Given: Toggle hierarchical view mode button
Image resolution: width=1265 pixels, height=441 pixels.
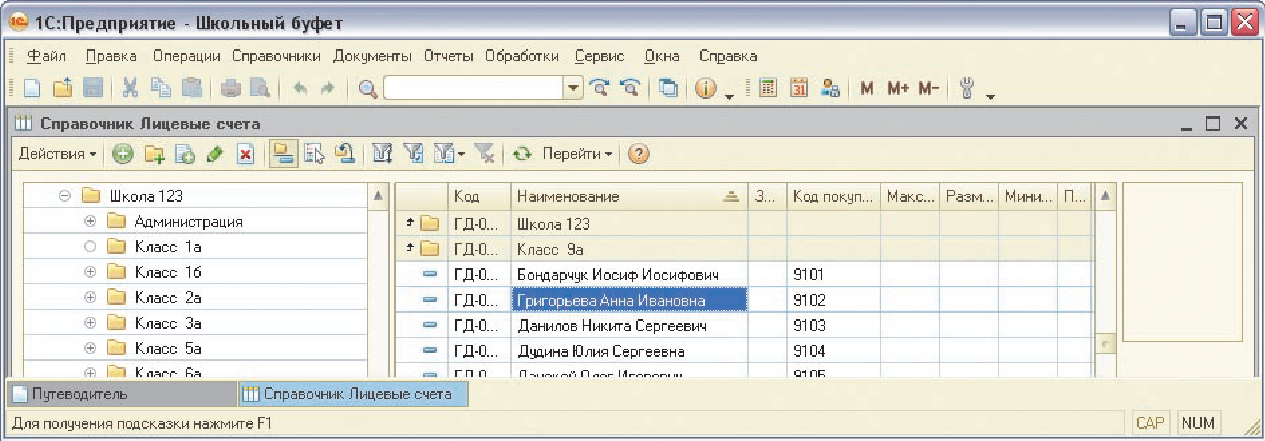Looking at the screenshot, I should [x=283, y=154].
